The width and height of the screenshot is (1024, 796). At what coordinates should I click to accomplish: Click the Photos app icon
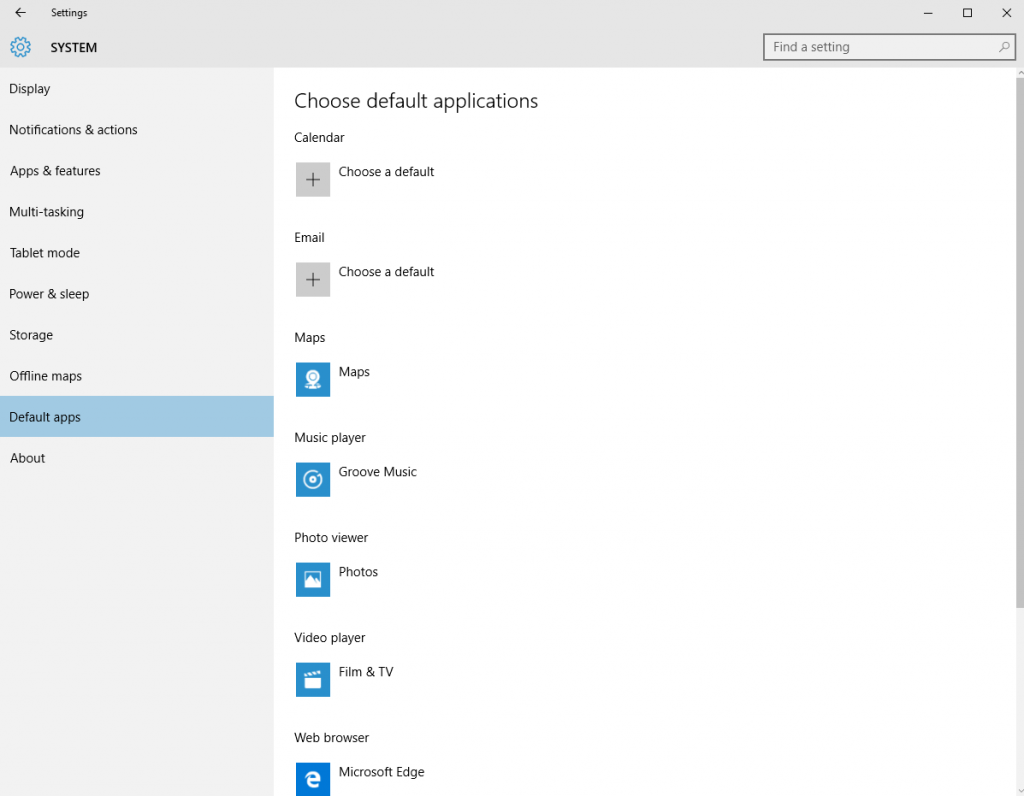[x=313, y=579]
